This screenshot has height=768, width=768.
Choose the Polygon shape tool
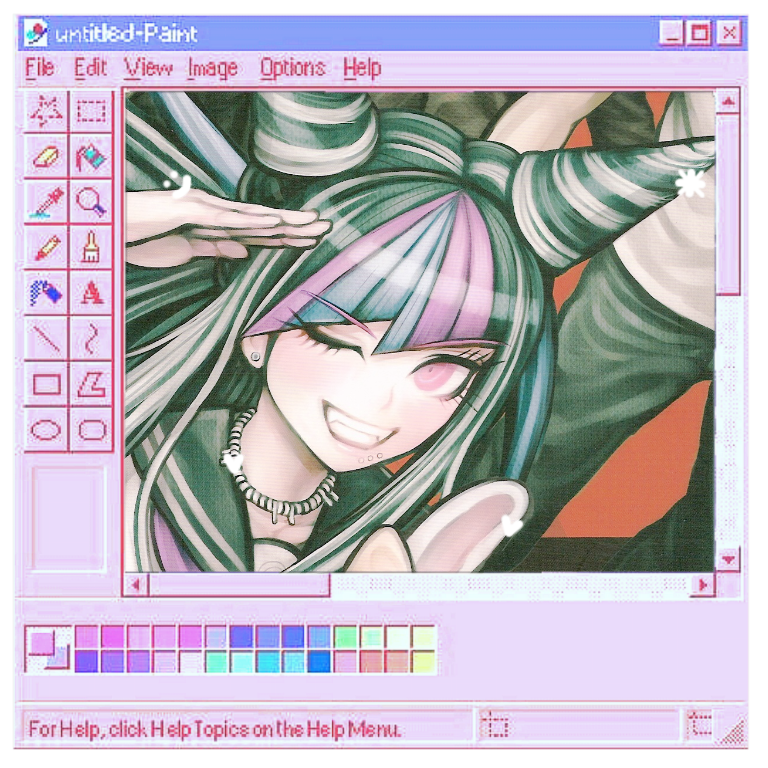click(x=92, y=385)
